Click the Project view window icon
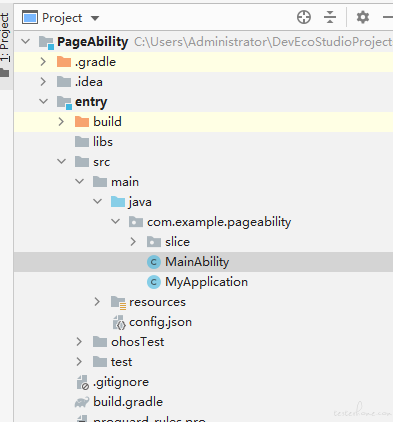Image resolution: width=393 pixels, height=422 pixels. point(30,17)
